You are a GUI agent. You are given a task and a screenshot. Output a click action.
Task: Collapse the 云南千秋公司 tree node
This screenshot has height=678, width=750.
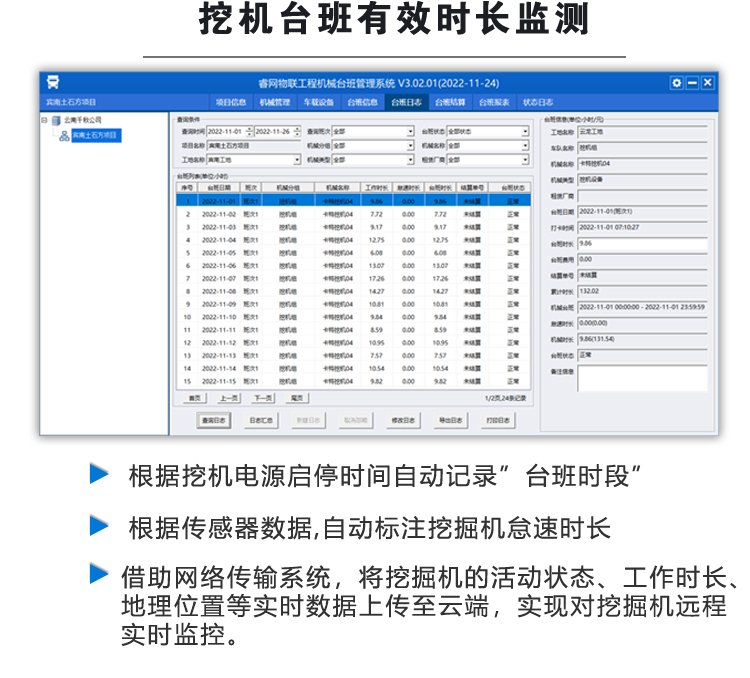click(x=45, y=120)
